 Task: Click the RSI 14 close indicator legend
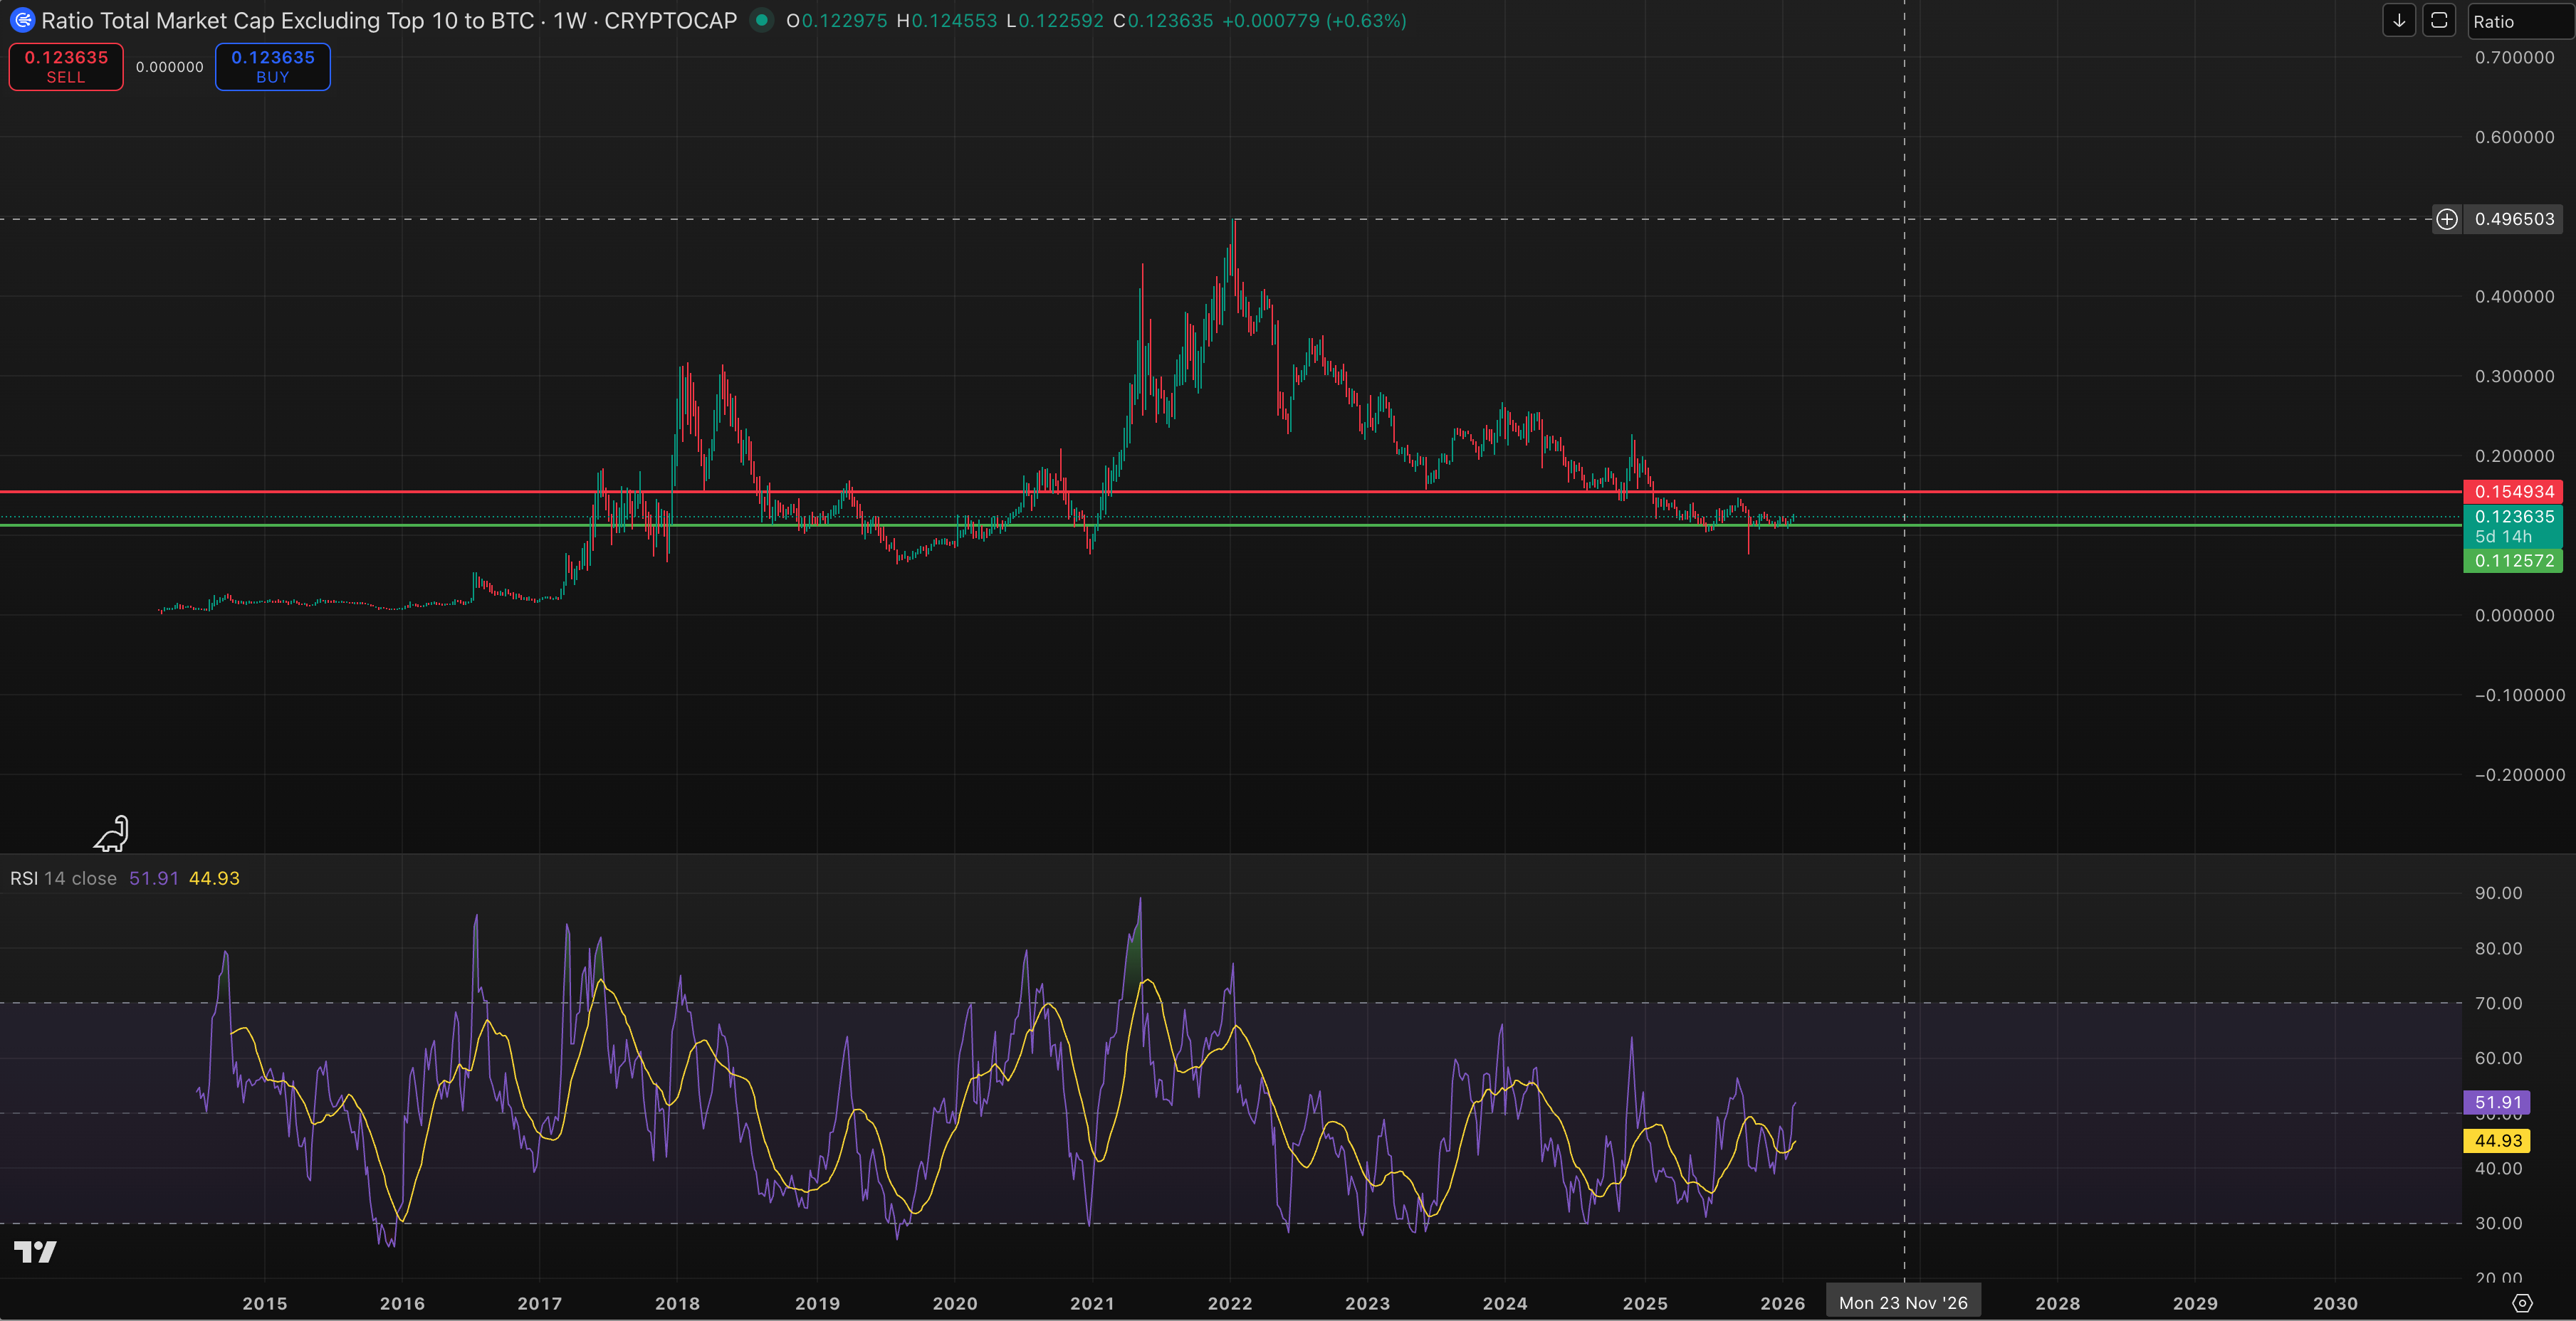coord(64,878)
